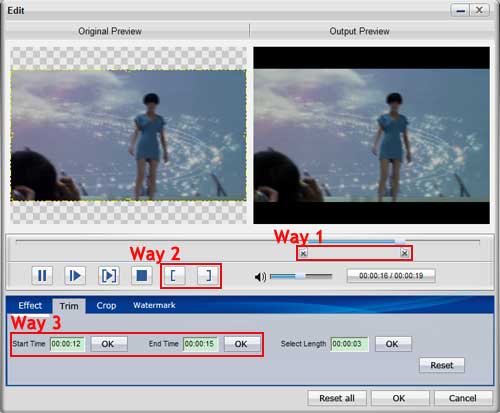Open the Crop tab
Viewport: 500px width, 413px height.
click(x=106, y=305)
